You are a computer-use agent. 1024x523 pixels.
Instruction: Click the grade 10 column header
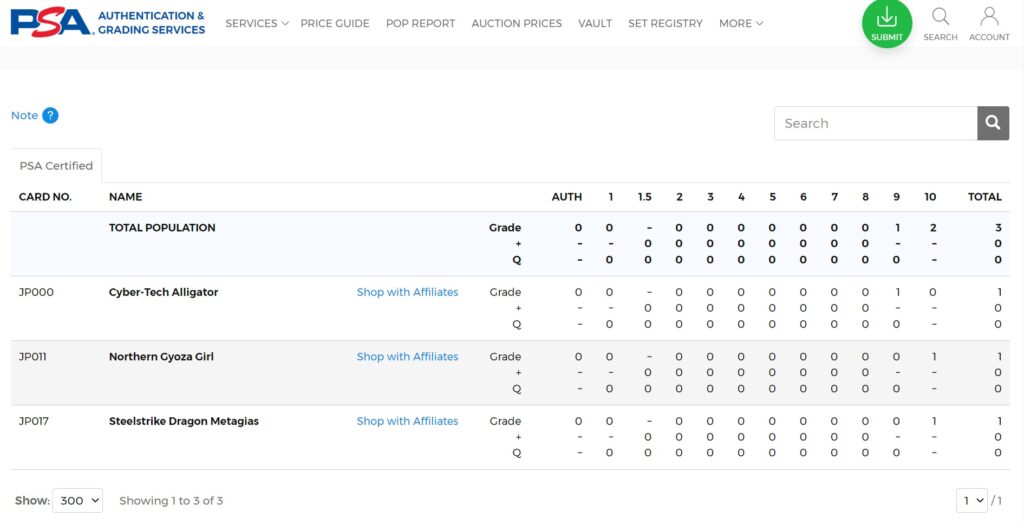click(931, 197)
